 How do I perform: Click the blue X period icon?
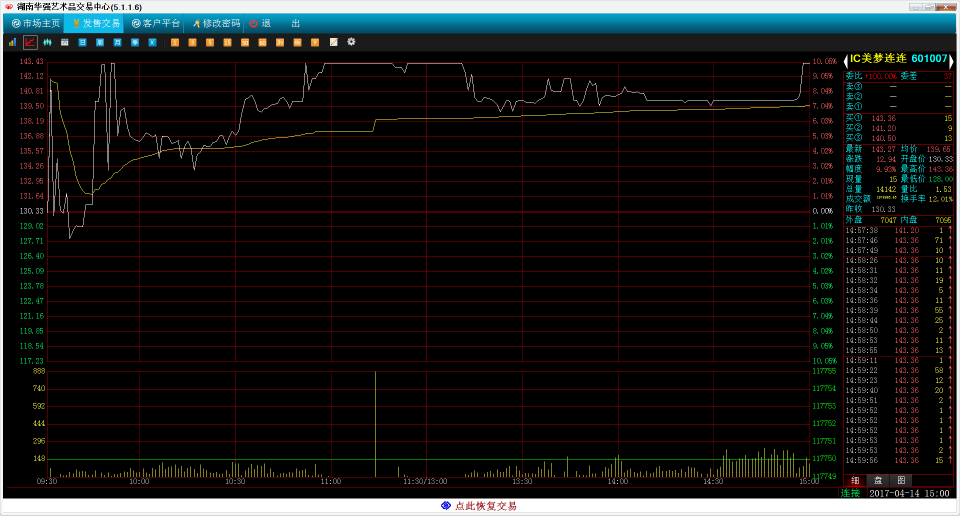click(152, 42)
